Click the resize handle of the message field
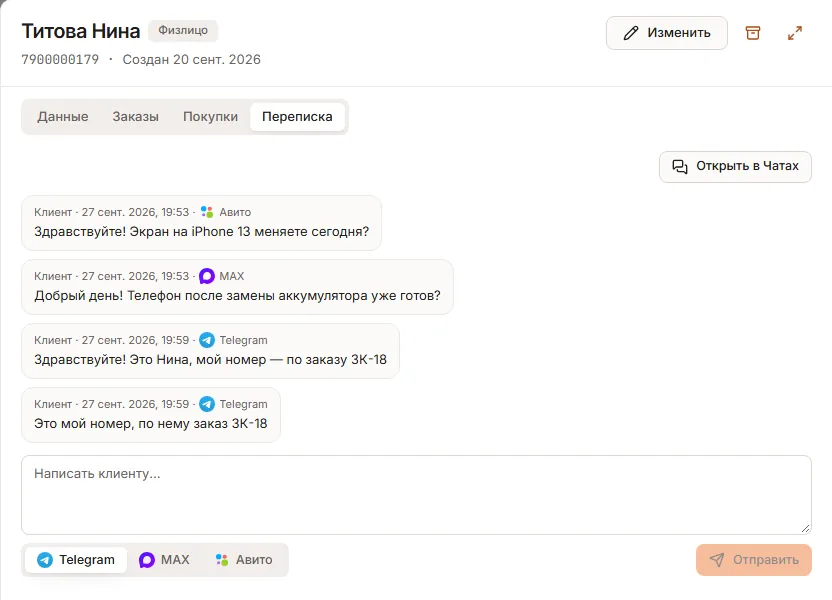832x600 pixels. (805, 528)
